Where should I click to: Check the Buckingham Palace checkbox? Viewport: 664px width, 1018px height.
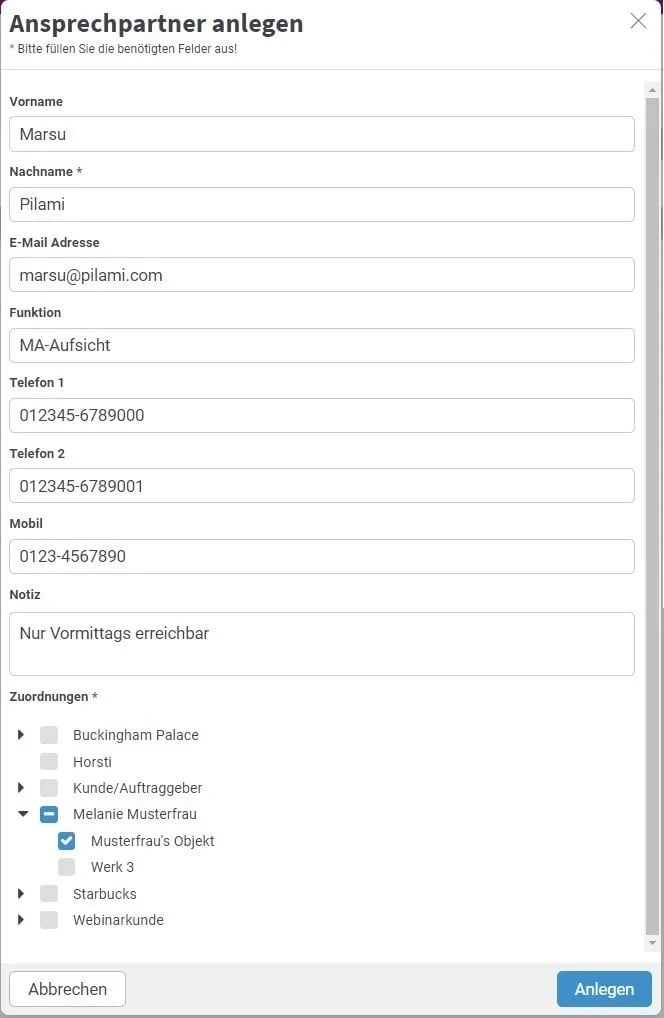(49, 735)
